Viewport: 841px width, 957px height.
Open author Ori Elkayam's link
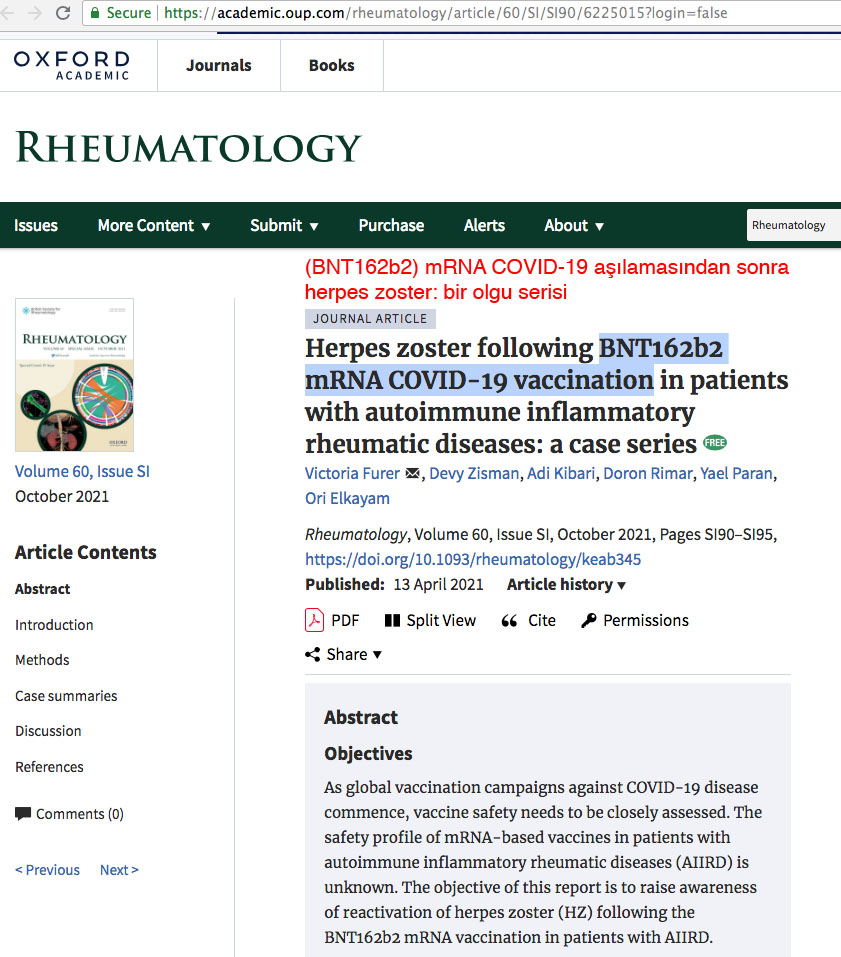coord(347,498)
